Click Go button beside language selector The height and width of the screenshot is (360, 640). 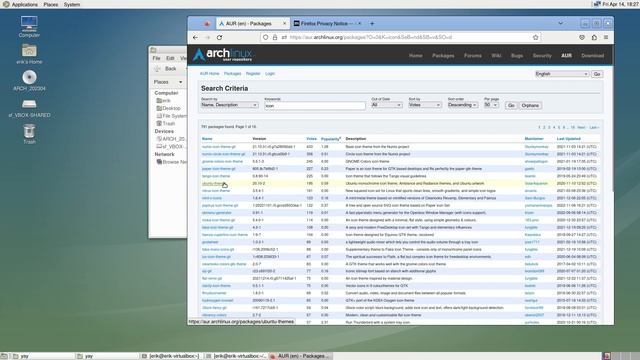click(597, 74)
